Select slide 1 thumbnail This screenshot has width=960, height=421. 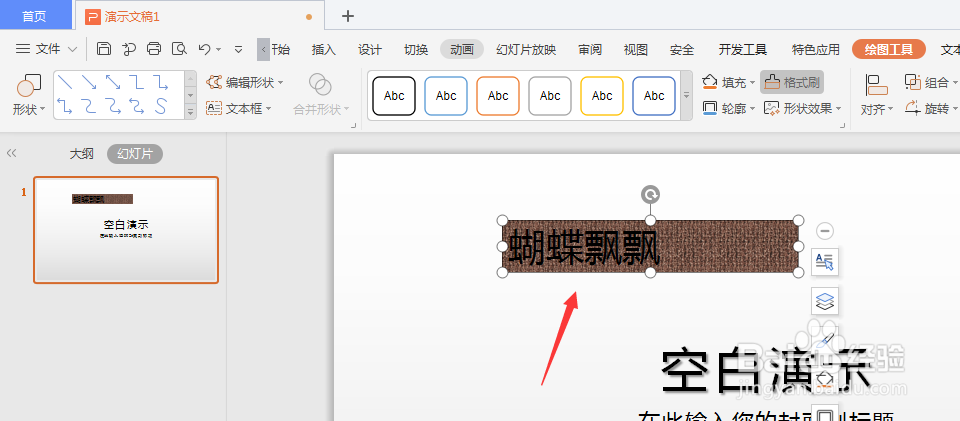coord(126,229)
